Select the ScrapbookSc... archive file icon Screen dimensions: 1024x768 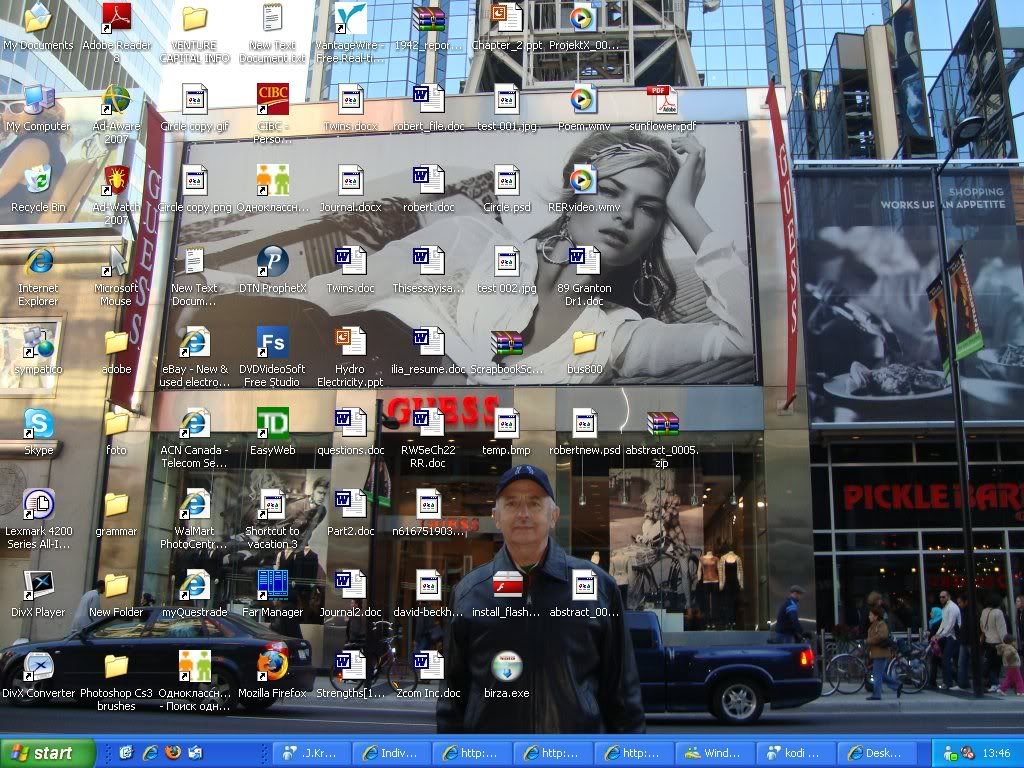tap(507, 343)
